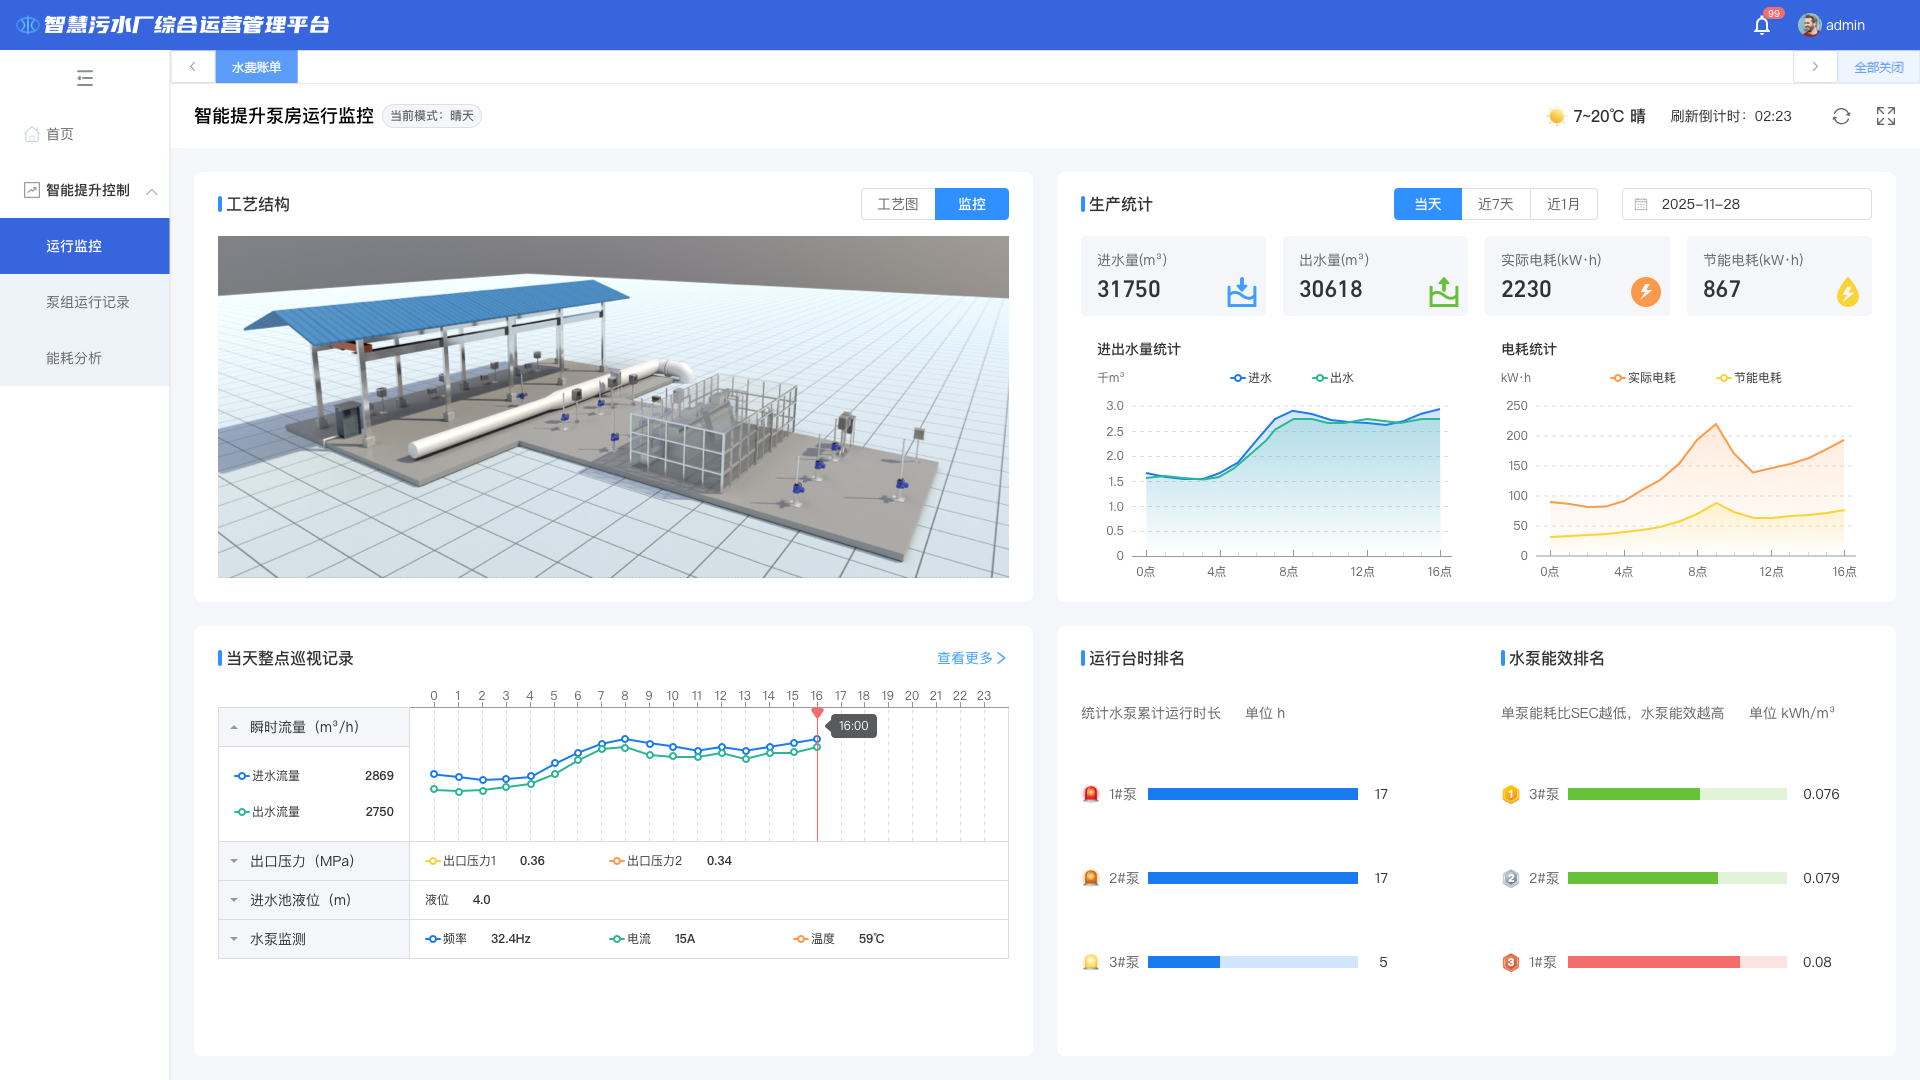Click 查看更多 link for patrol records
The image size is (1920, 1080).
point(971,658)
